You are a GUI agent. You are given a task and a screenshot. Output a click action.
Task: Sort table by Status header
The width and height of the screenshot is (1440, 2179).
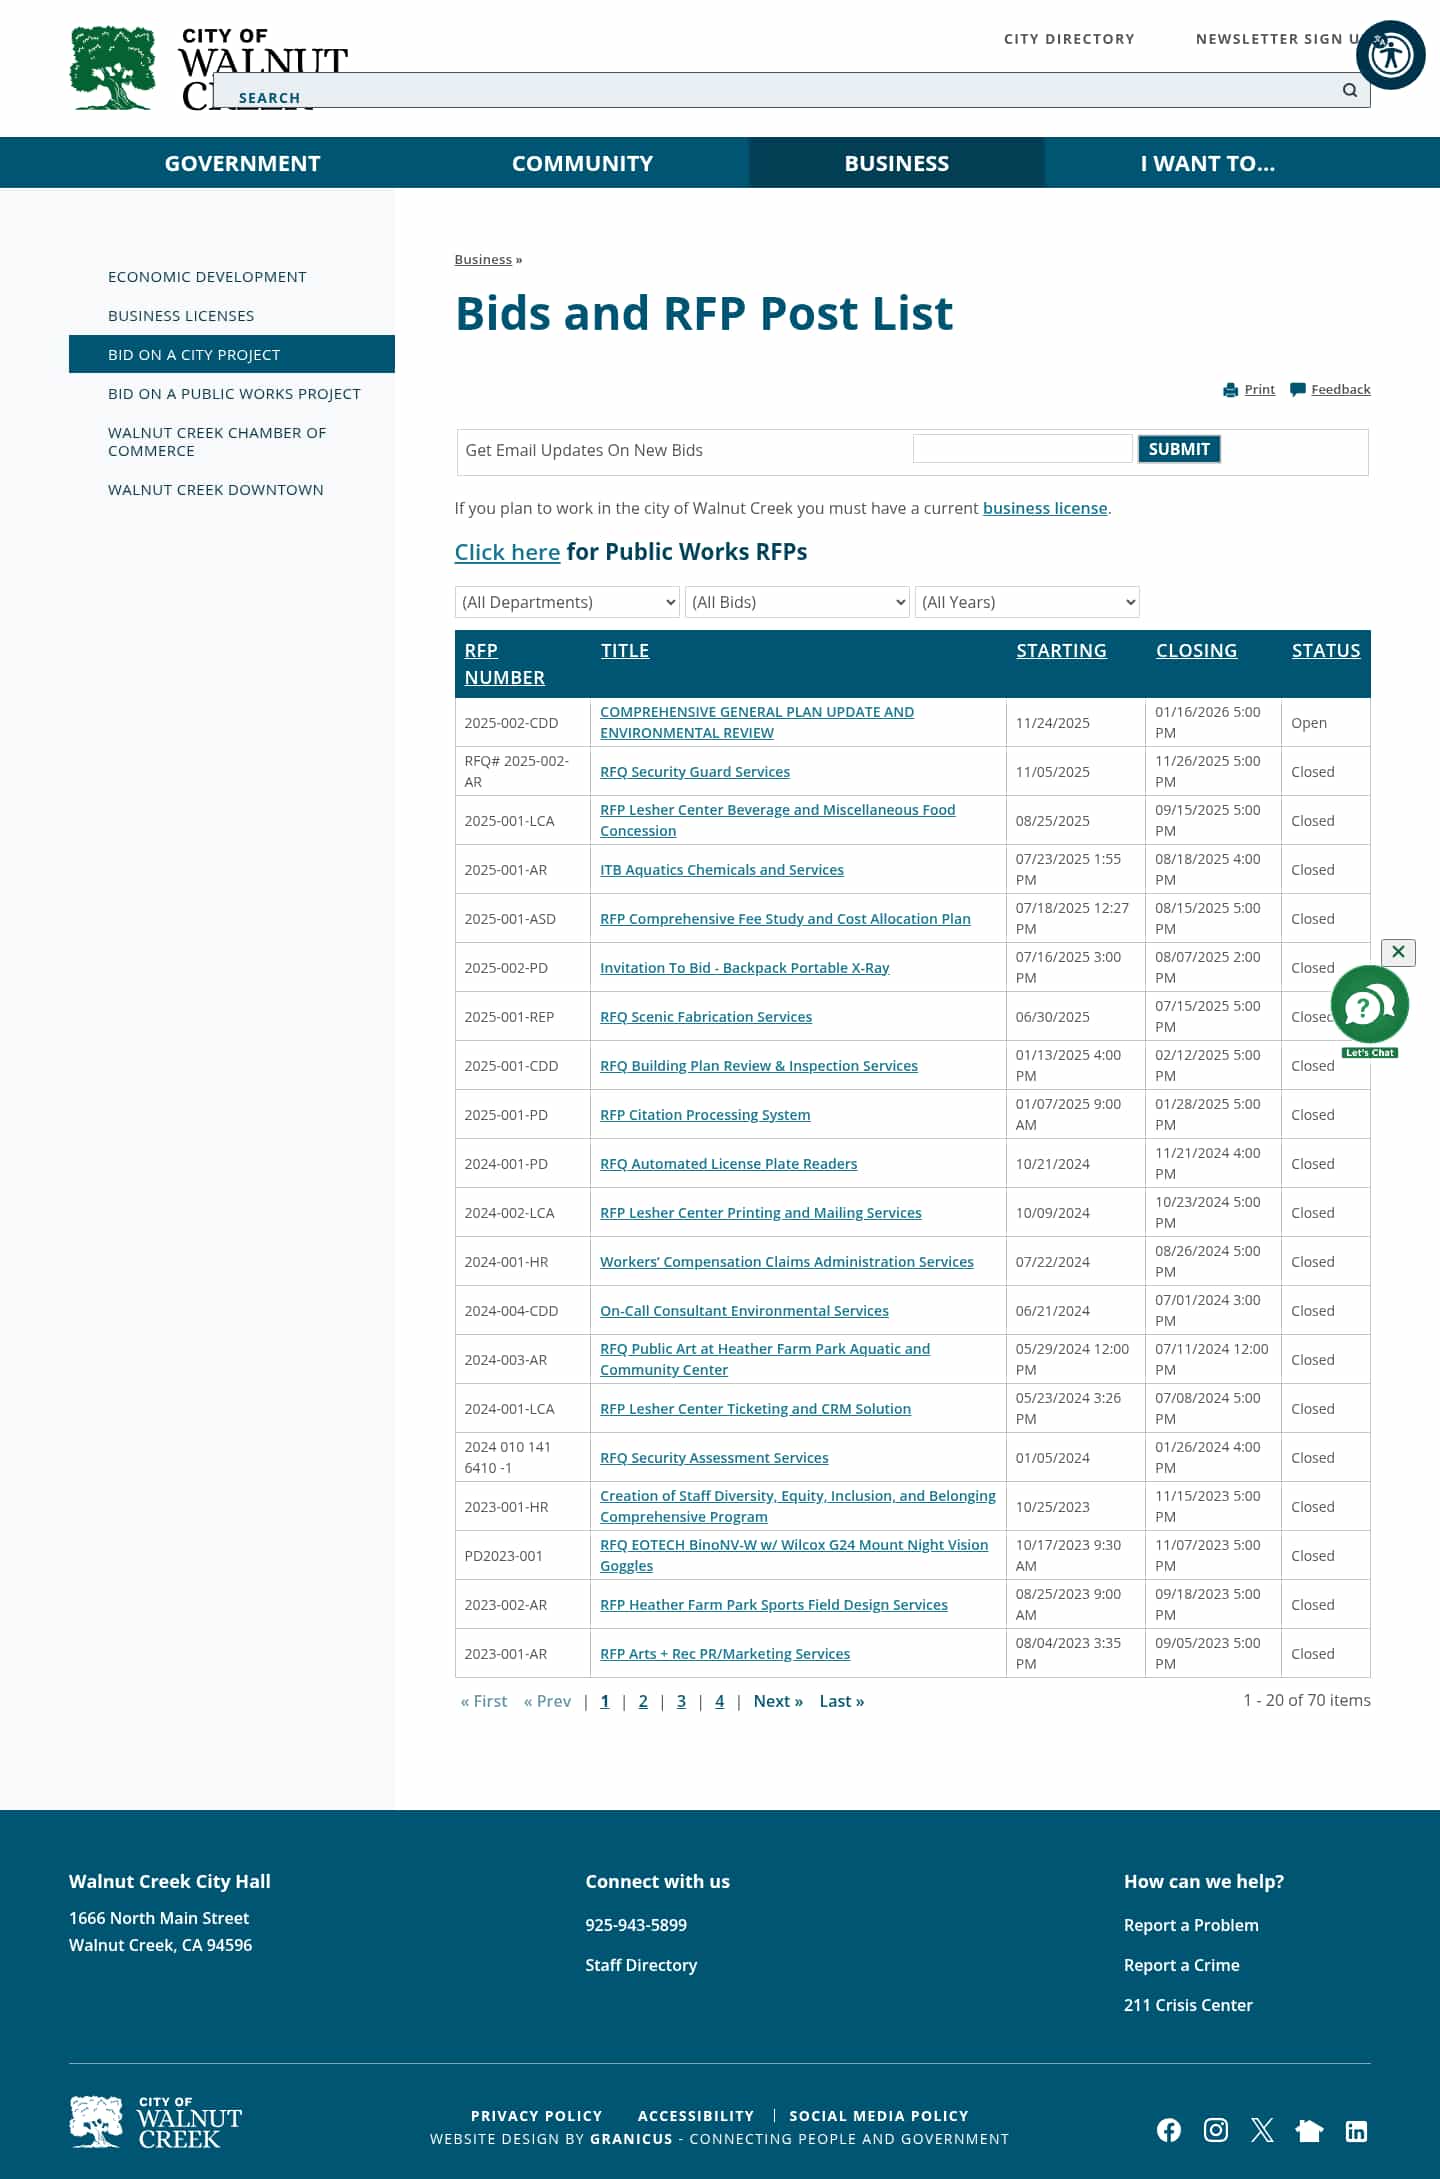[1326, 651]
